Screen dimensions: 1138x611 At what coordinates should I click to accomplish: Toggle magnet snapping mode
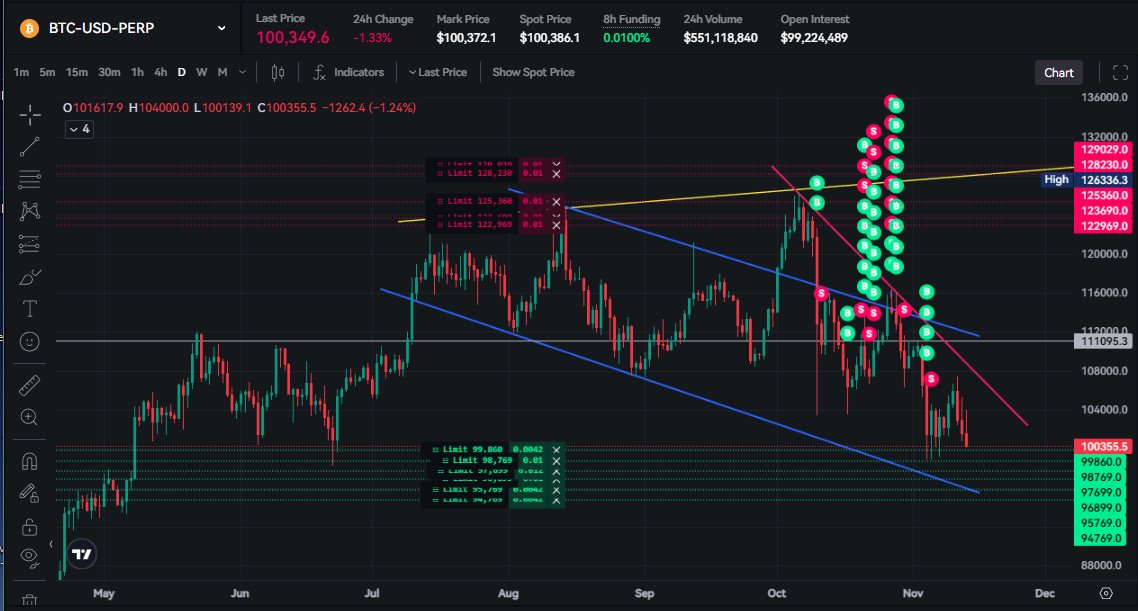point(29,460)
